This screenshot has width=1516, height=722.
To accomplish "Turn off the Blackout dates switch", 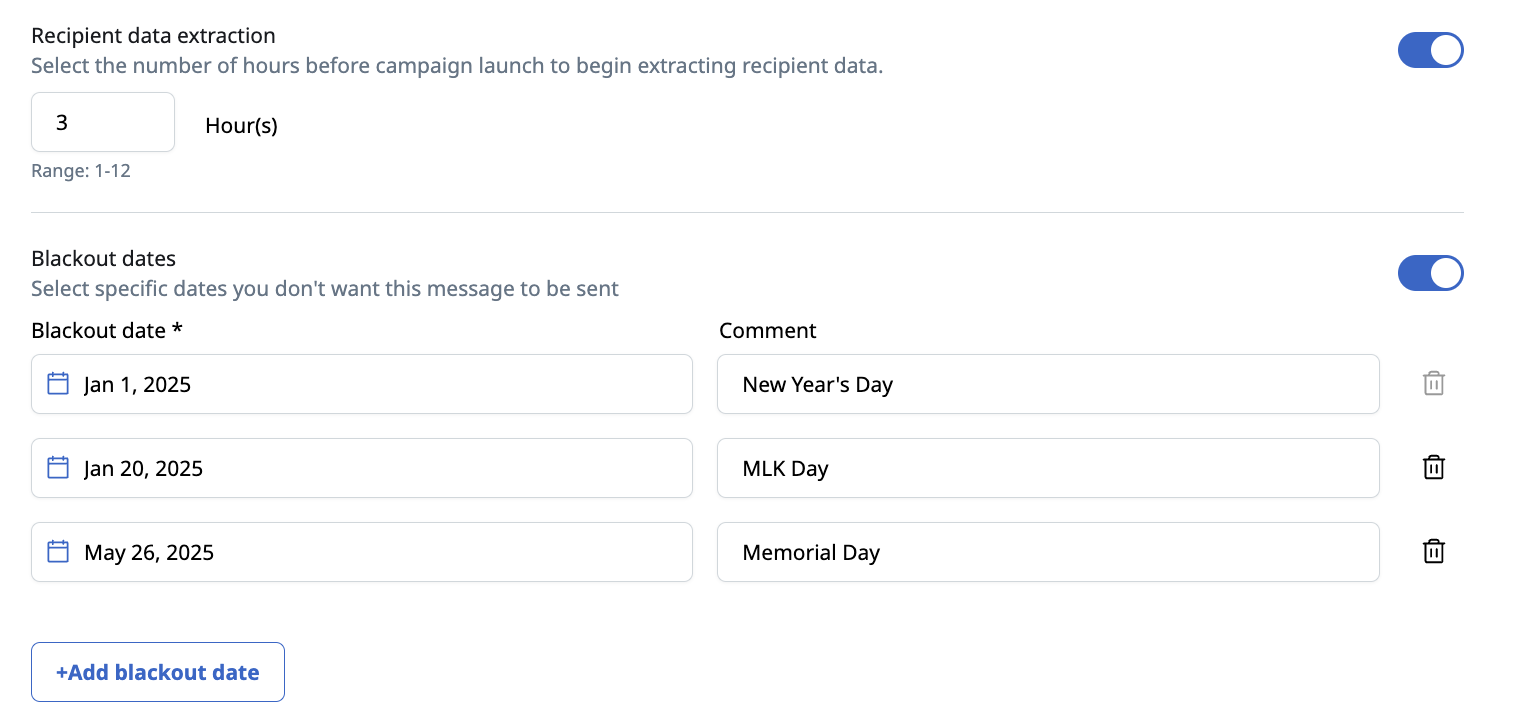I will pyautogui.click(x=1430, y=273).
